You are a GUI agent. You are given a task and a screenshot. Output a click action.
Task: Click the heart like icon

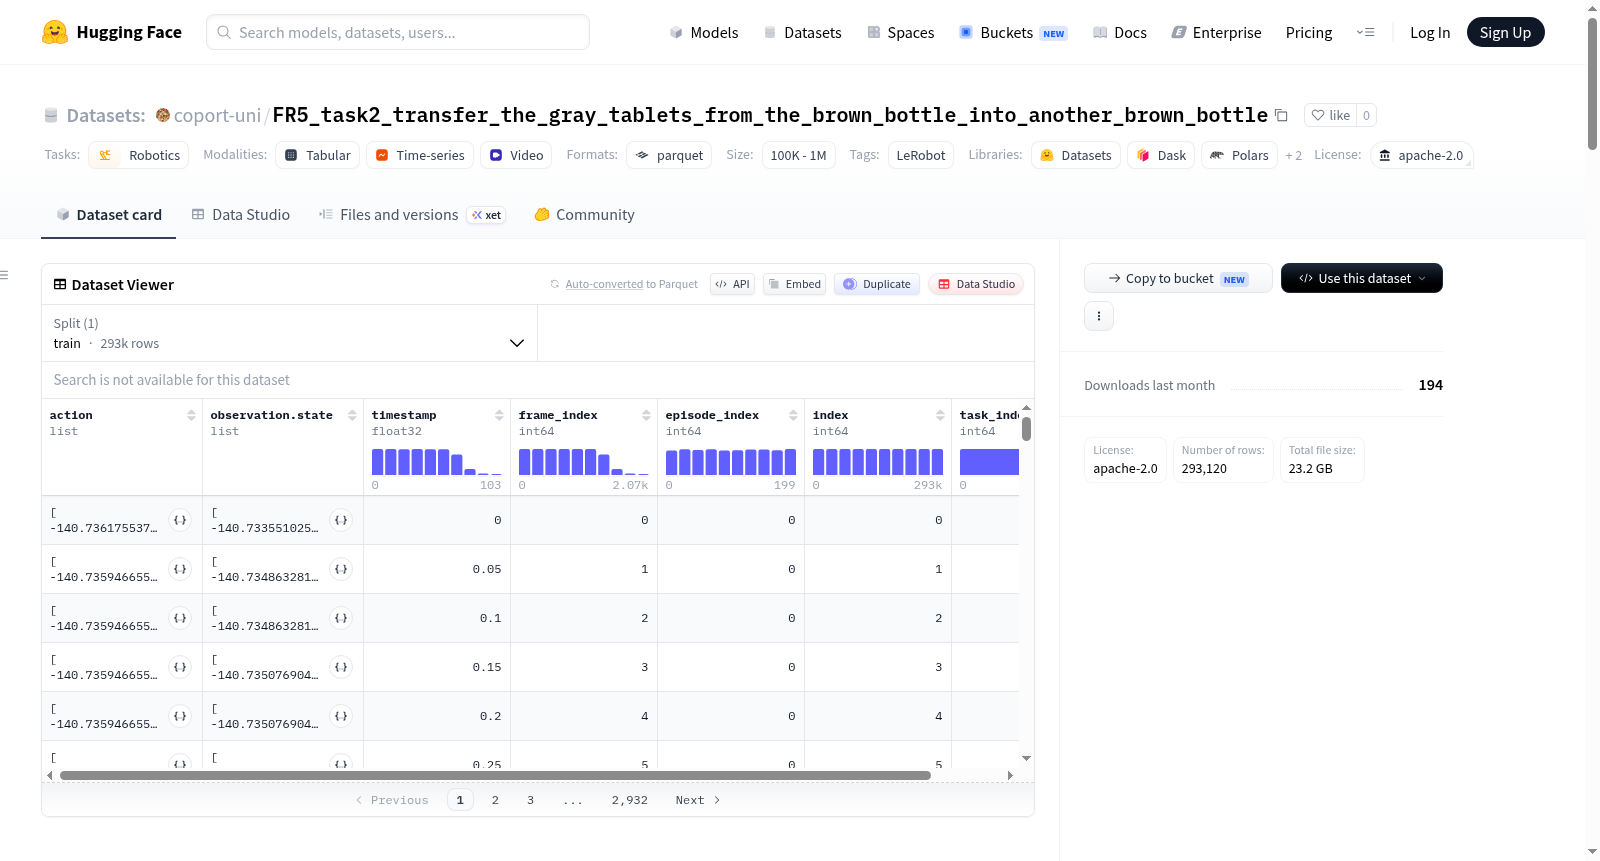[x=1318, y=115]
